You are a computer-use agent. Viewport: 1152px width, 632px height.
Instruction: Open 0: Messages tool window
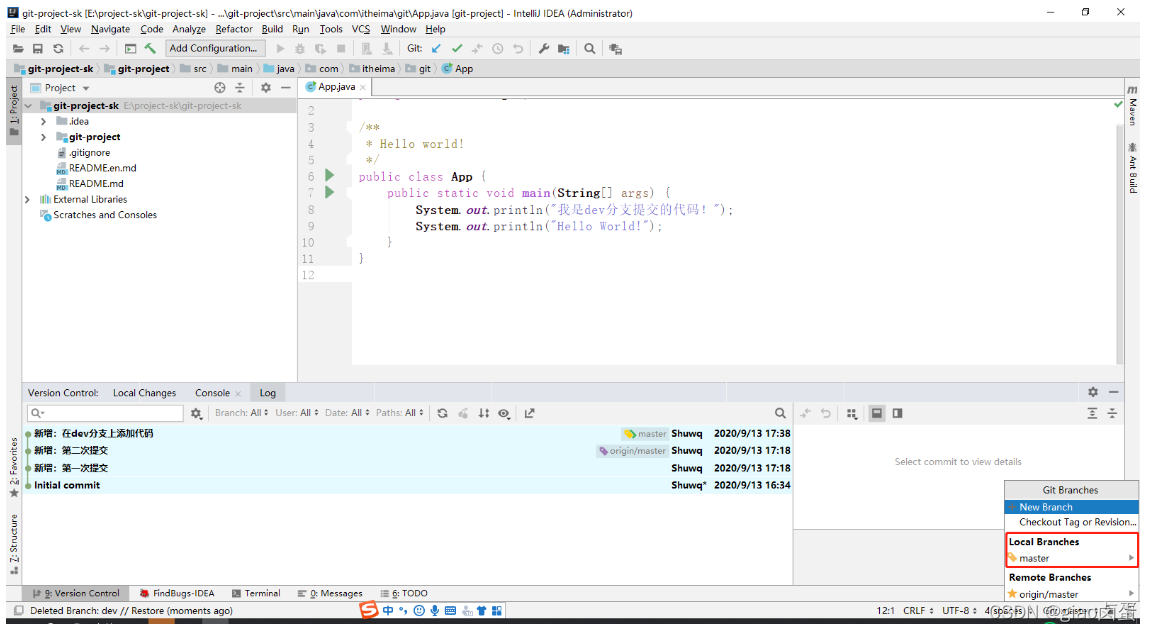point(330,594)
